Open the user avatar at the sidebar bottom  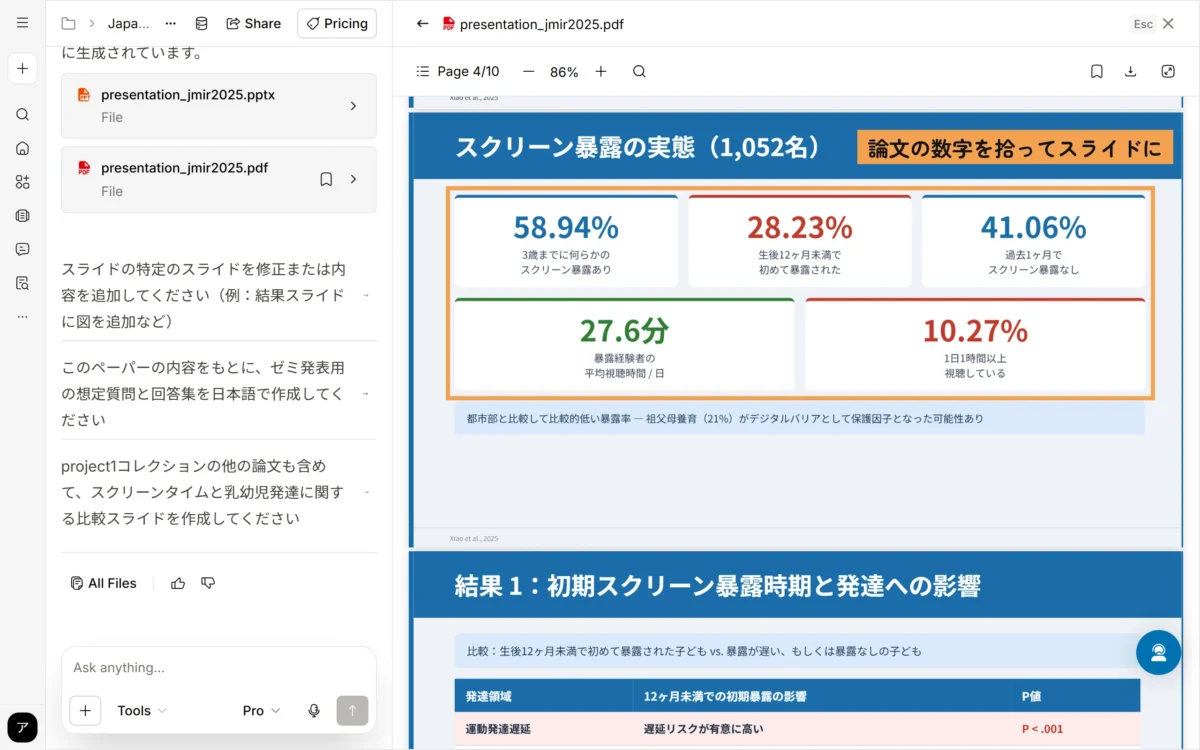point(22,727)
